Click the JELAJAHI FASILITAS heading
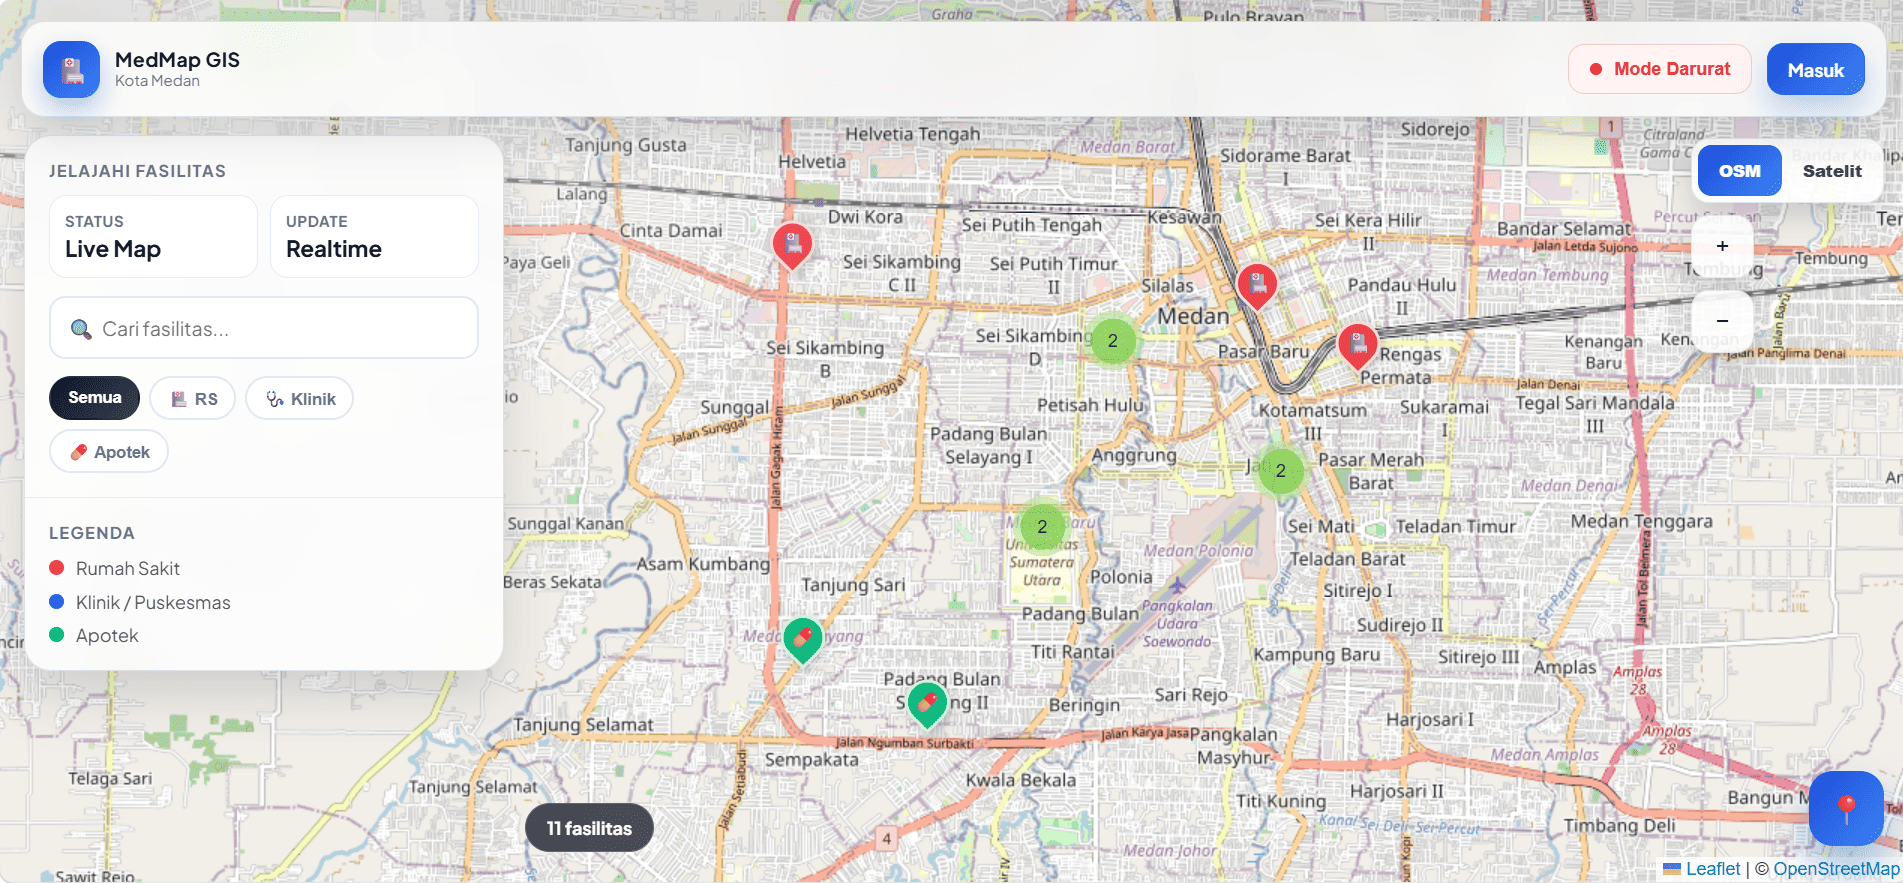The image size is (1903, 883). pos(137,171)
